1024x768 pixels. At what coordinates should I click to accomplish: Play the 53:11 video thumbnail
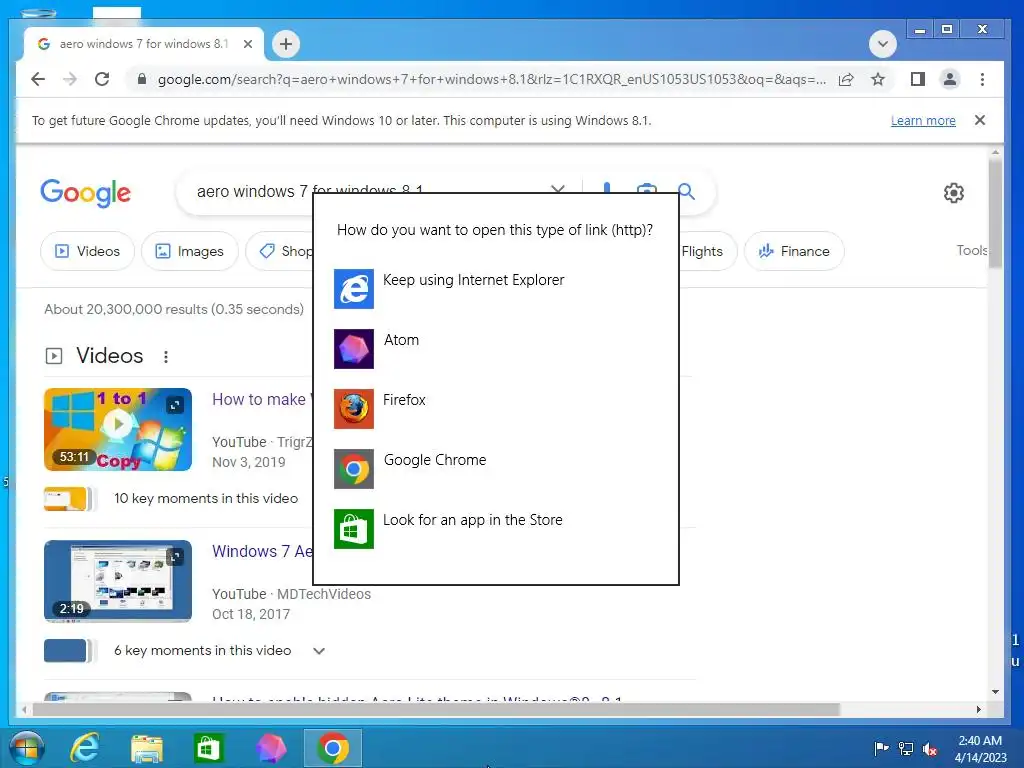click(118, 429)
